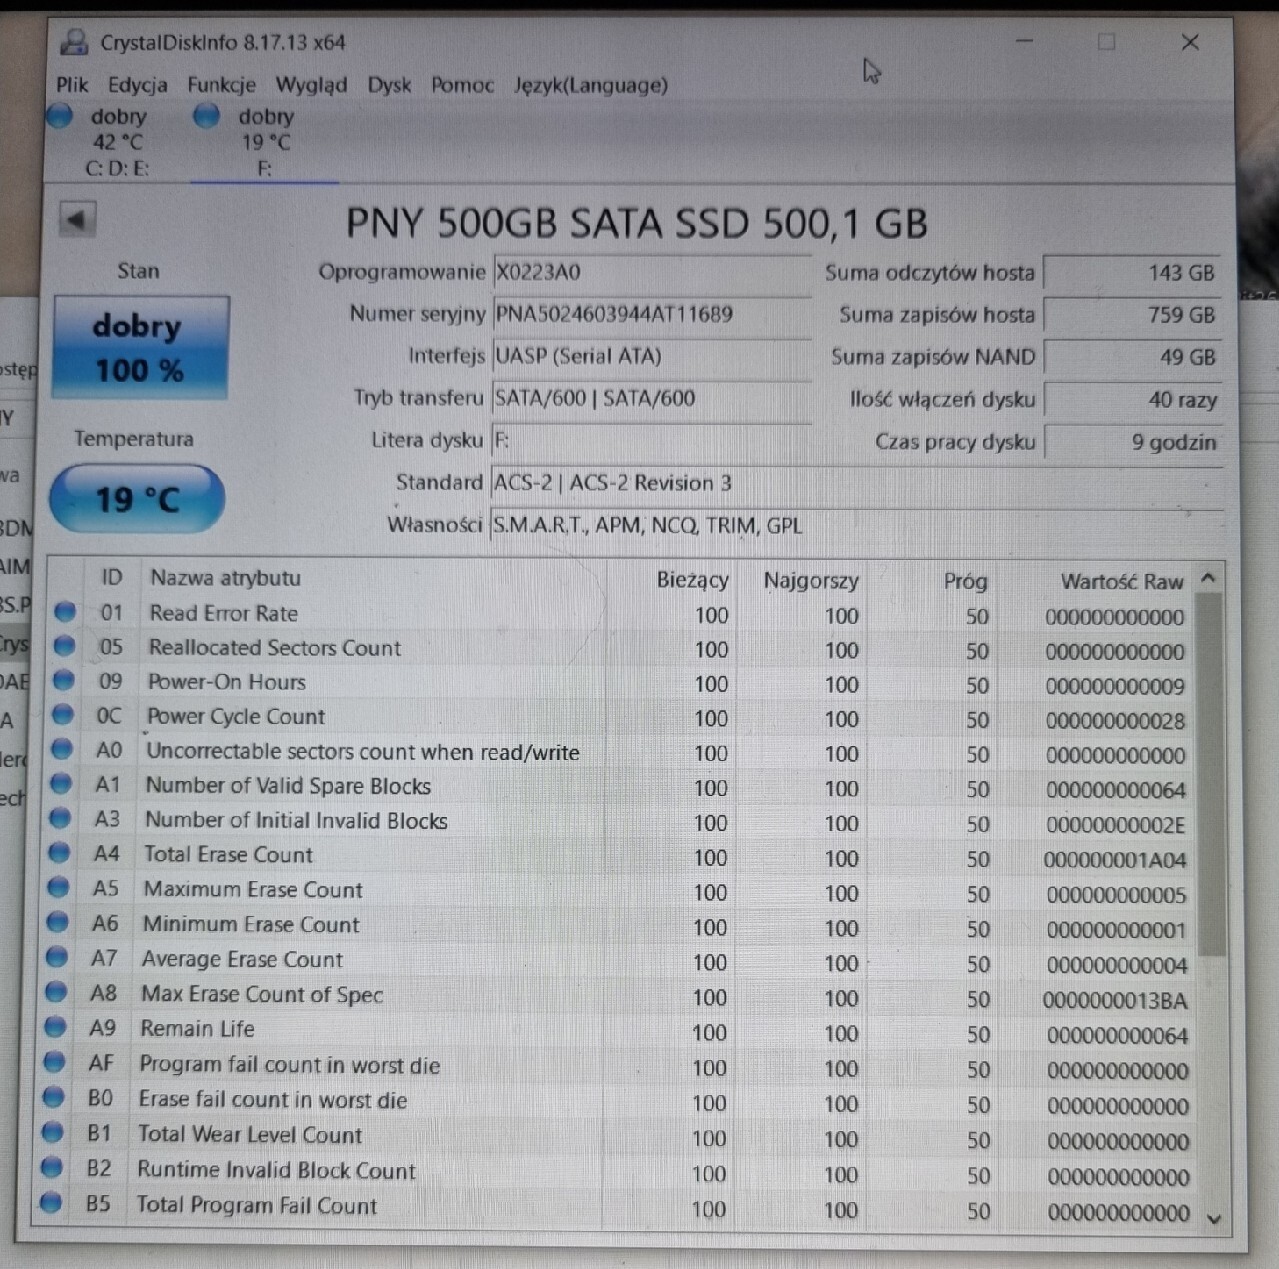Click raw value 000000001A04 of Total Erase Count
The image size is (1279, 1269).
(1115, 860)
